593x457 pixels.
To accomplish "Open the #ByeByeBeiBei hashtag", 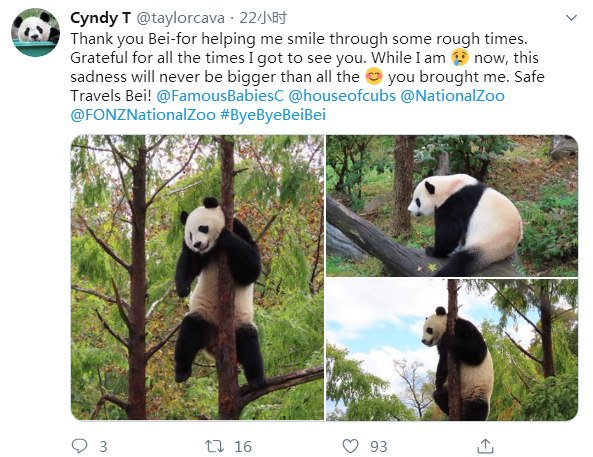I will point(273,115).
